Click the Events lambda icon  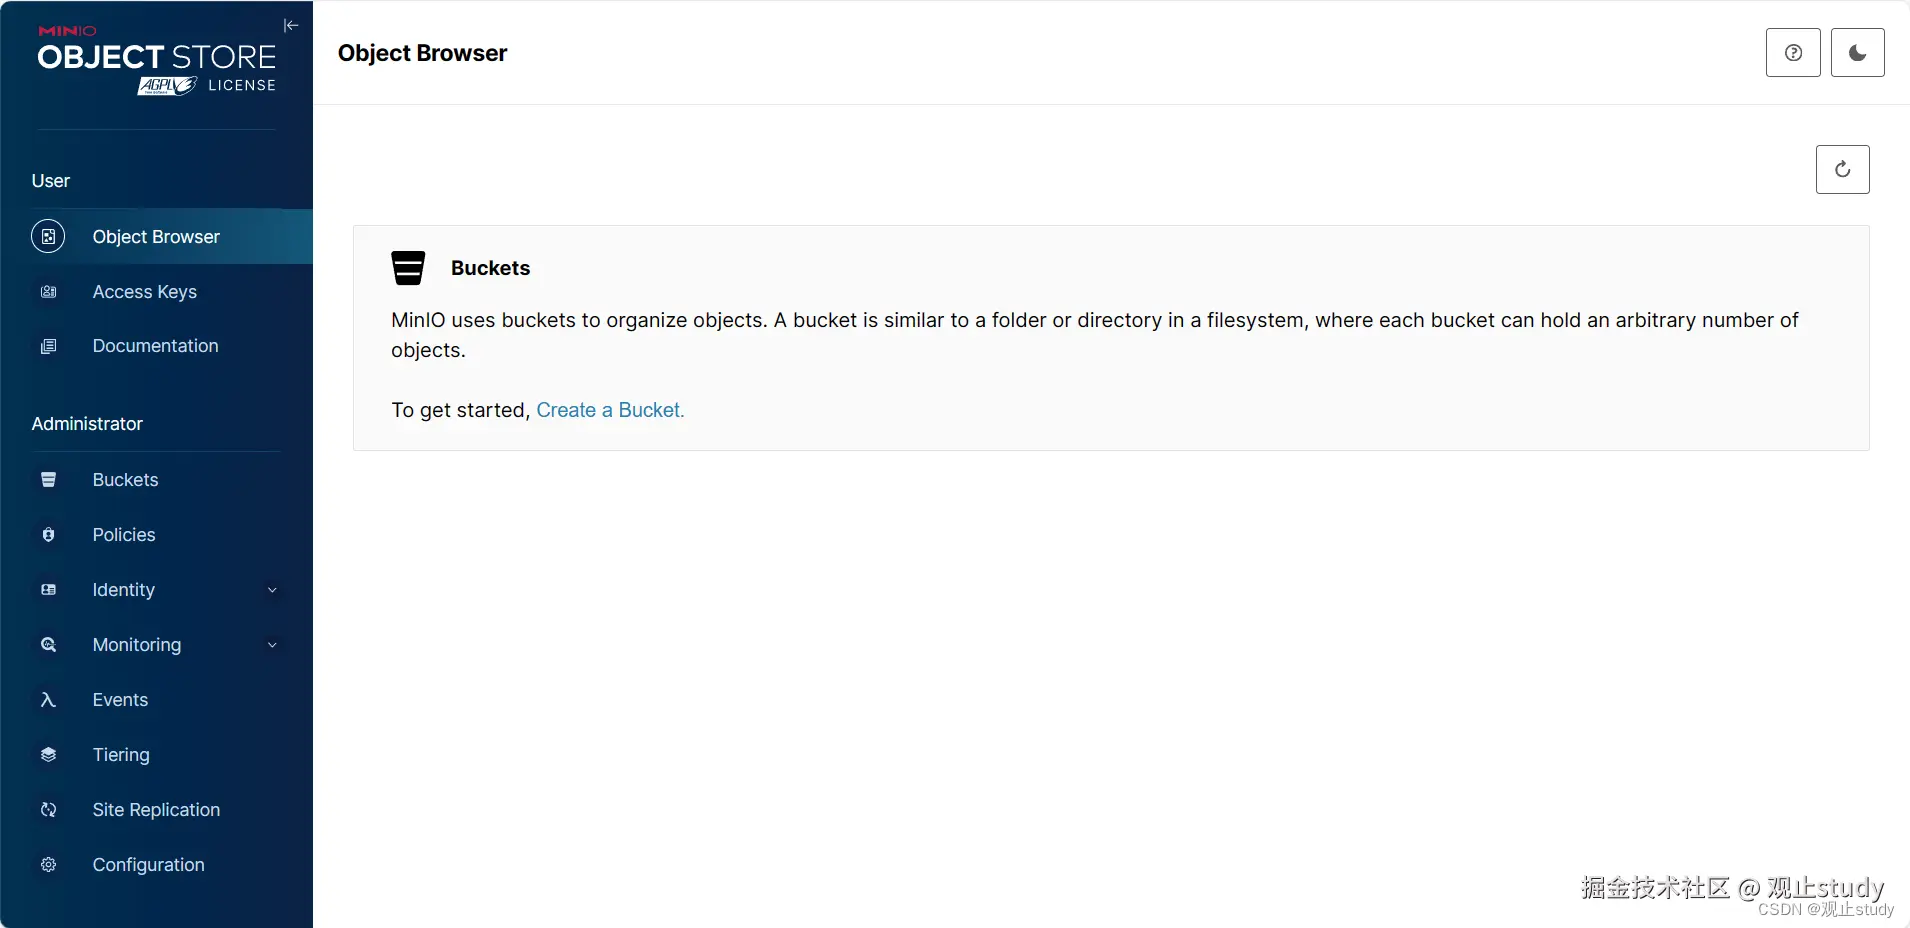[x=48, y=700]
